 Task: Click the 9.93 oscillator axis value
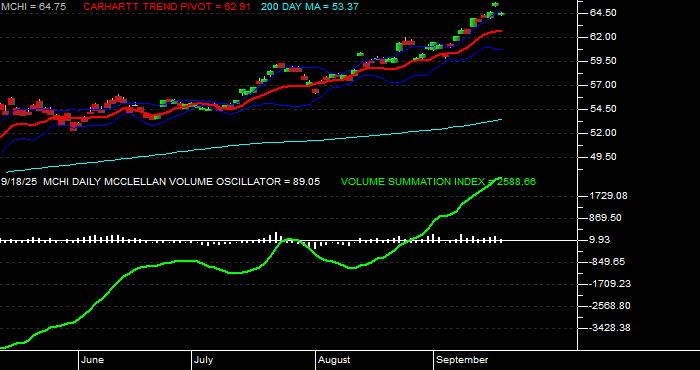[600, 240]
